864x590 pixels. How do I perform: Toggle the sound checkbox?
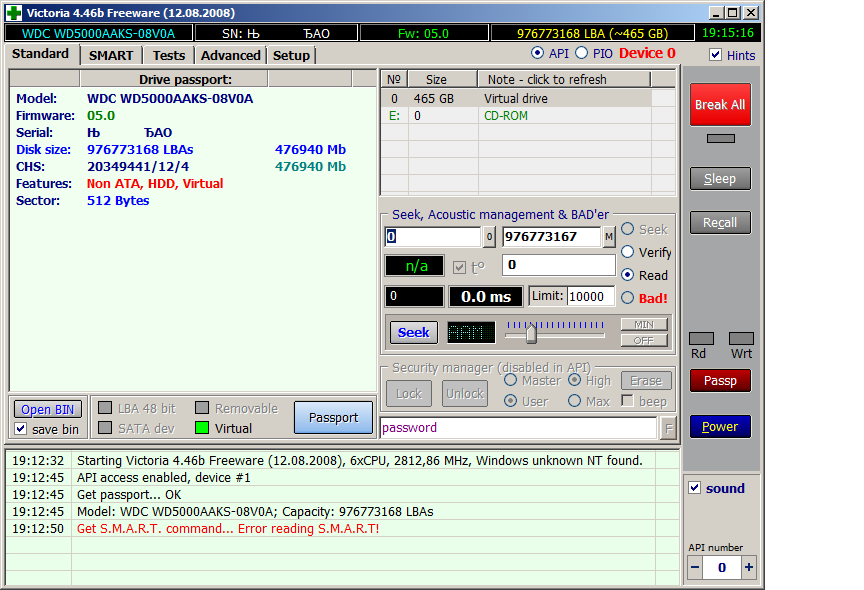(x=695, y=488)
